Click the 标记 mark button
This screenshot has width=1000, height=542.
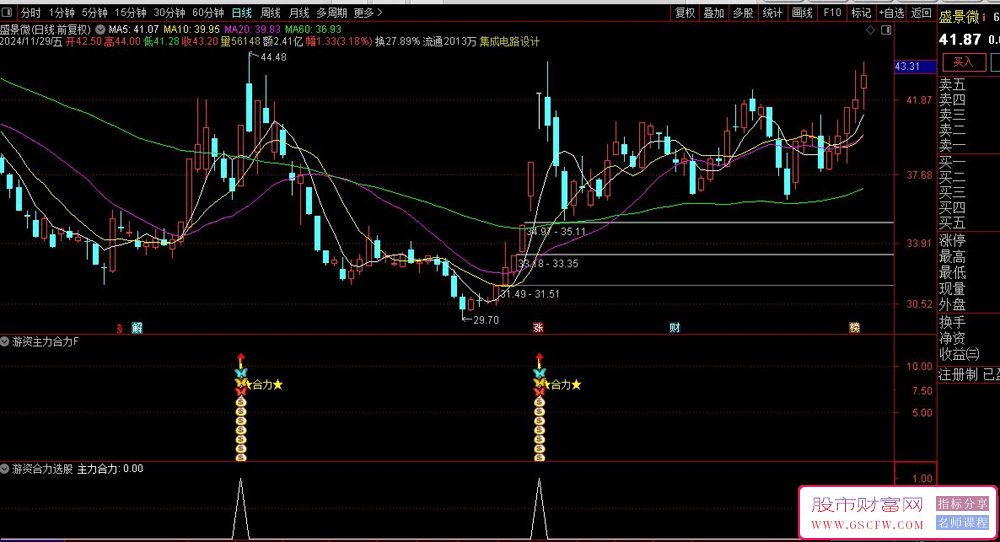tap(861, 13)
